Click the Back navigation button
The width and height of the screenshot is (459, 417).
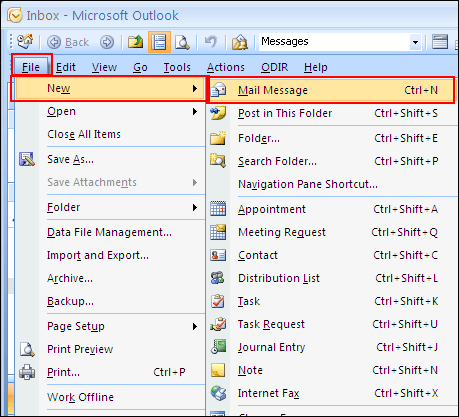coord(68,42)
